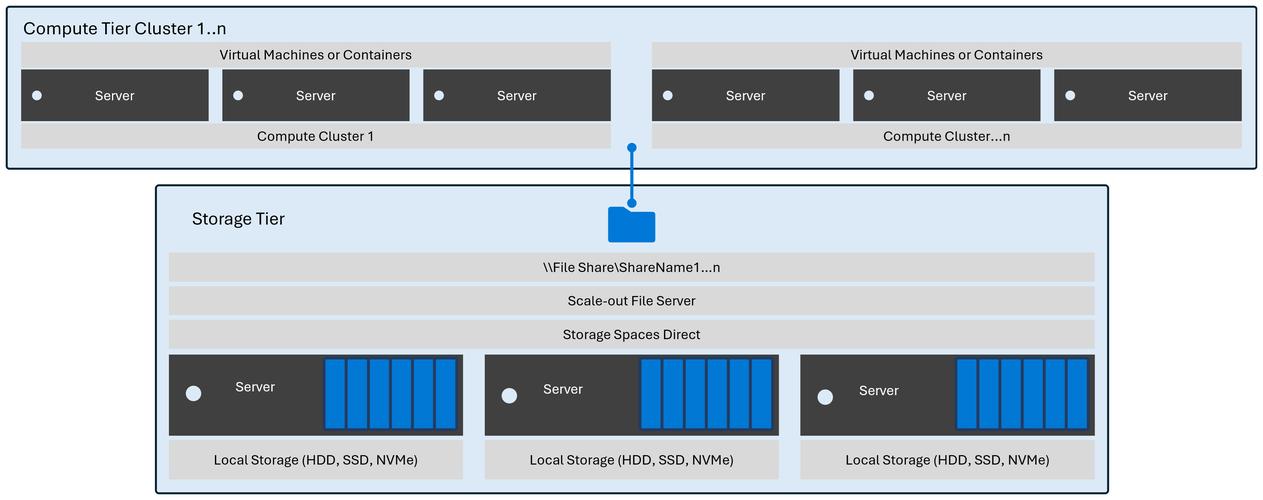Click the blue file share folder icon

point(631,224)
